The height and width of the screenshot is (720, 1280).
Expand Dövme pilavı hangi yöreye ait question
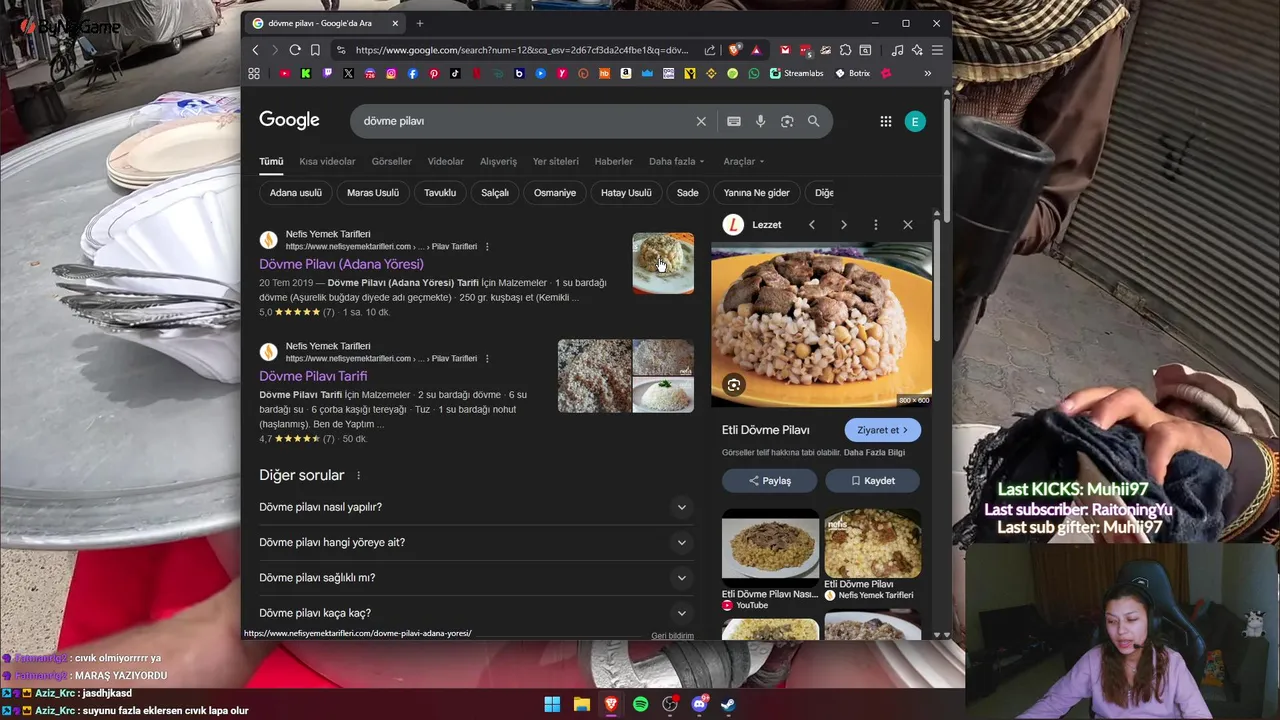point(474,542)
